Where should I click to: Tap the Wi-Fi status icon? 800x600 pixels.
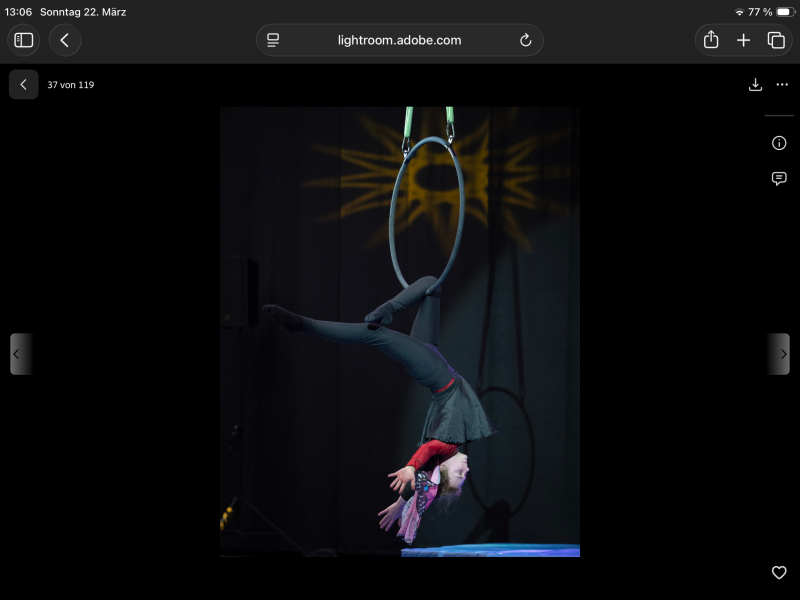coord(739,12)
